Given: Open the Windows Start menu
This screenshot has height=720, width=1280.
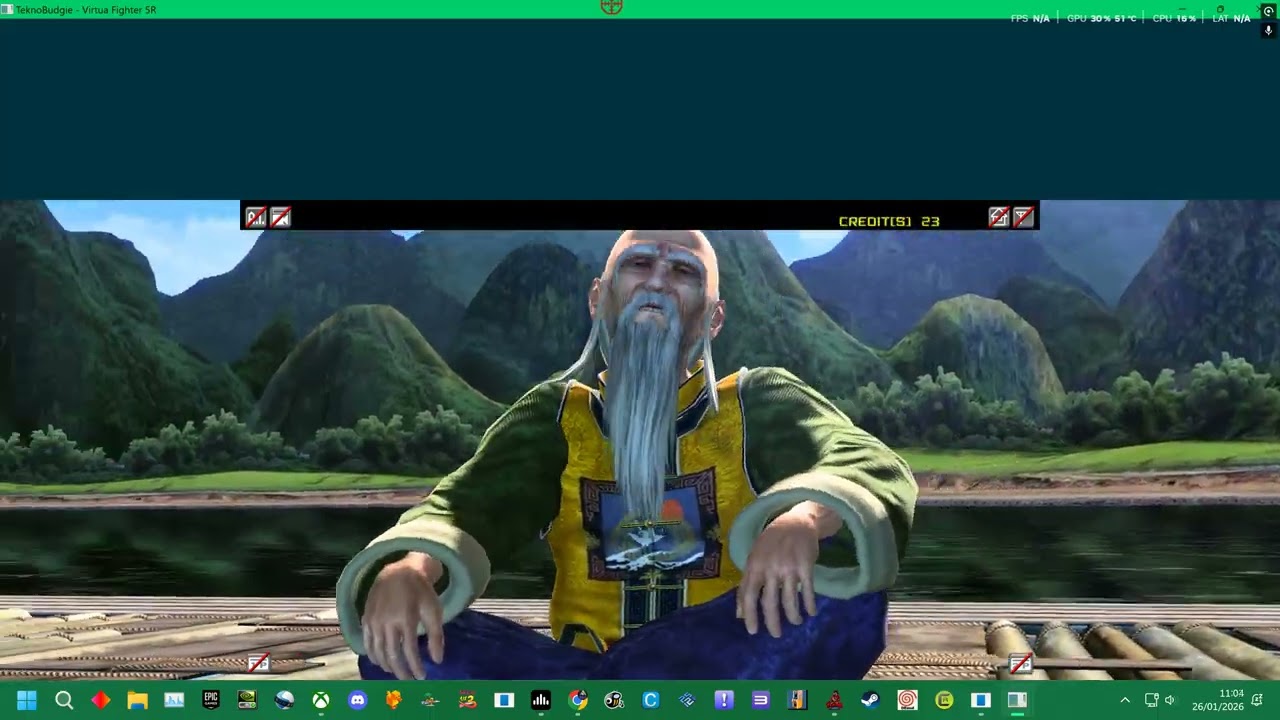Looking at the screenshot, I should [27, 700].
